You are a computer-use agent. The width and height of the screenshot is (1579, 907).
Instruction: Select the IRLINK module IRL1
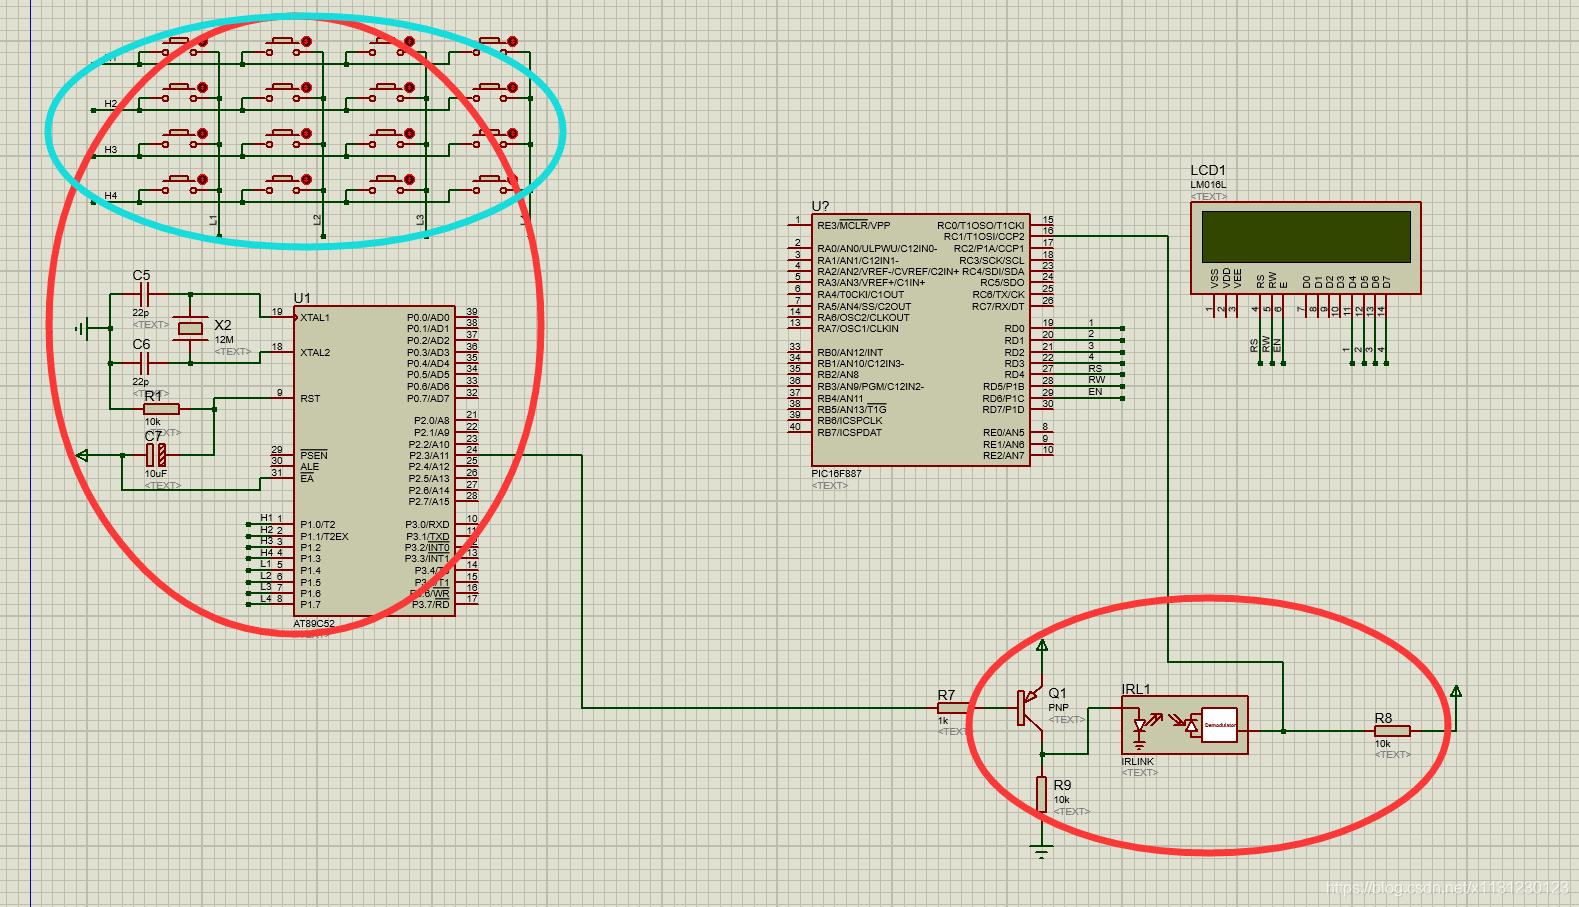tap(1185, 724)
